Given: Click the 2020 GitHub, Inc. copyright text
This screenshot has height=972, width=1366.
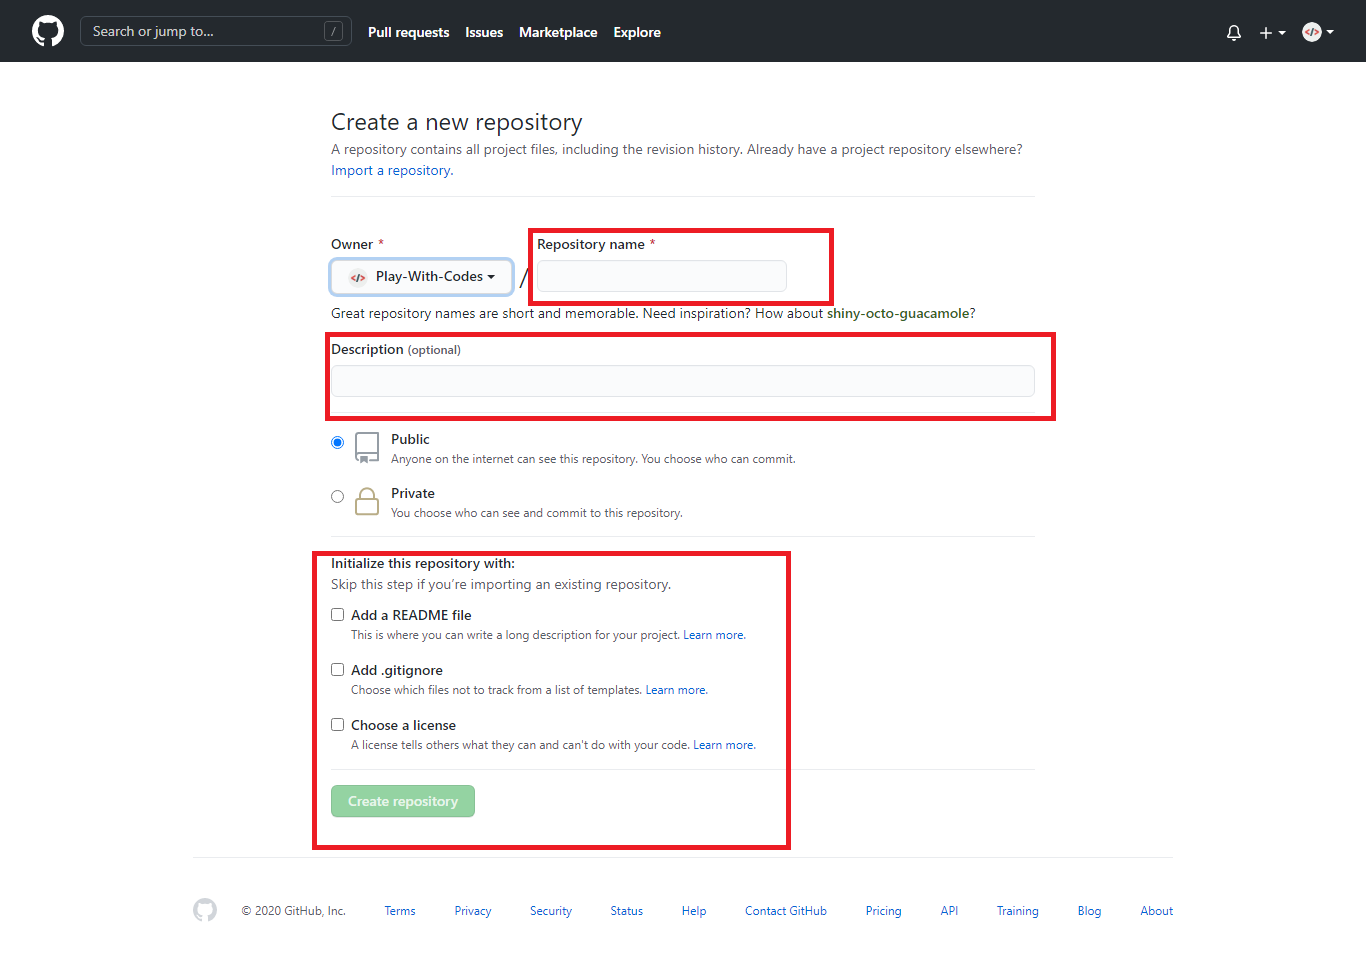Looking at the screenshot, I should (x=293, y=911).
